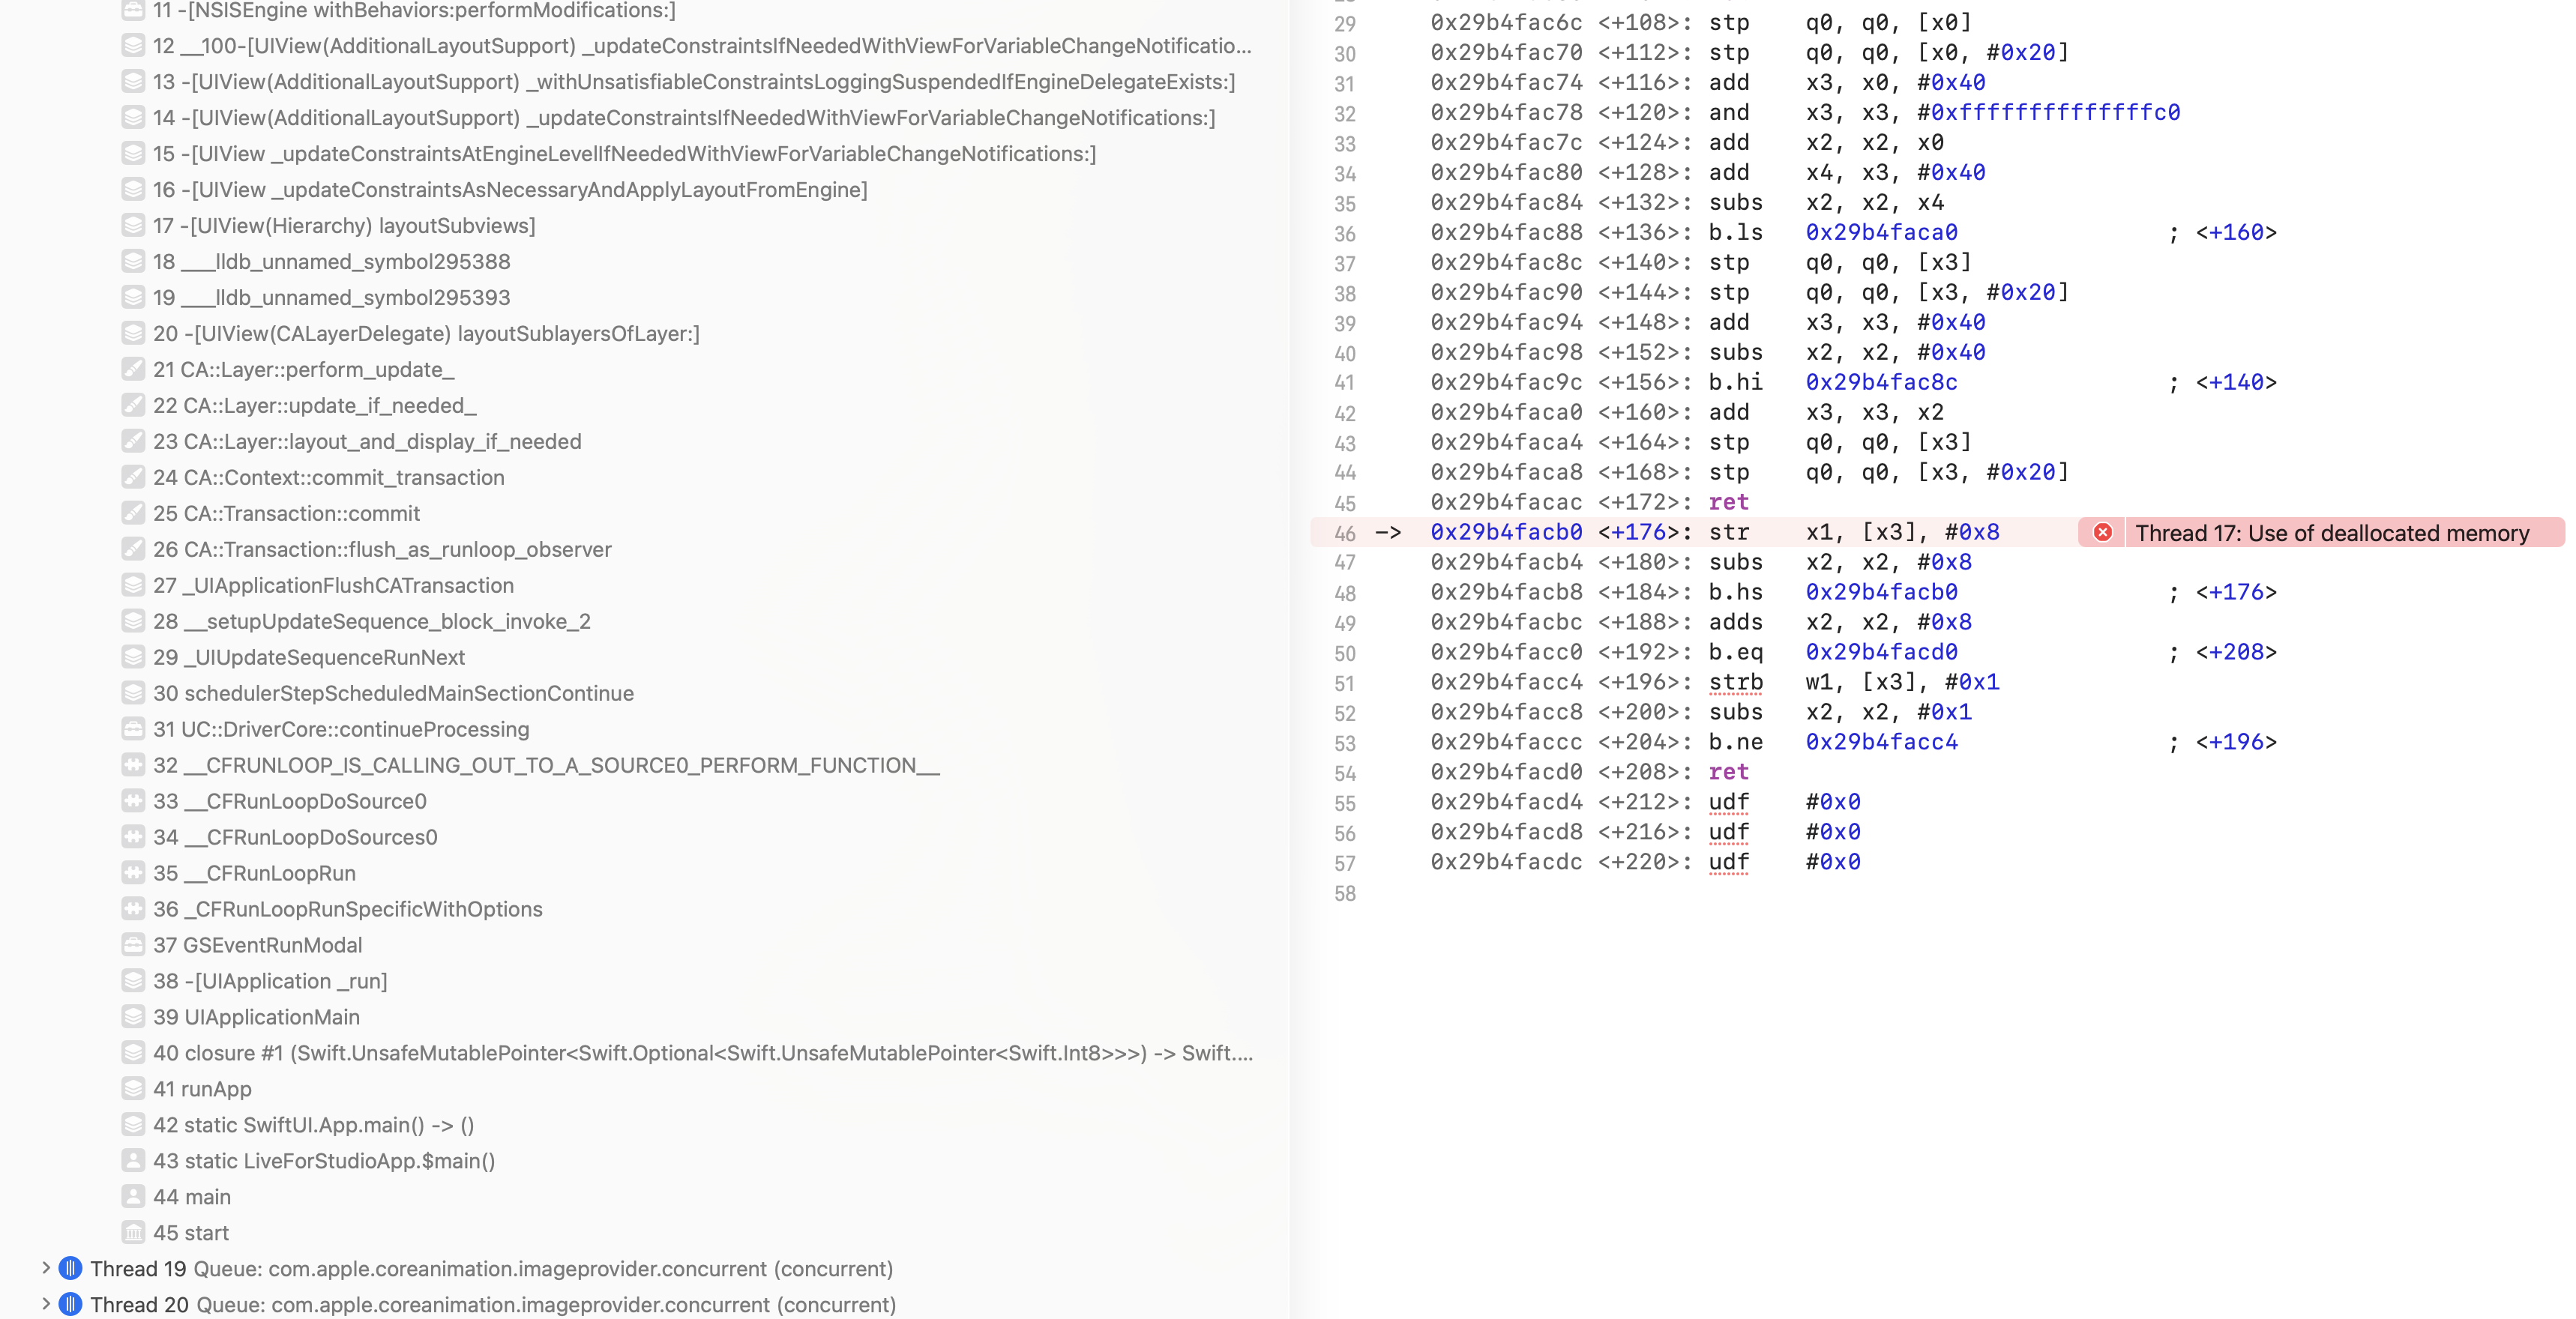Click frame icon beside CA::Layer::perform_update_
Image resolution: width=2576 pixels, height=1319 pixels.
pyautogui.click(x=133, y=369)
